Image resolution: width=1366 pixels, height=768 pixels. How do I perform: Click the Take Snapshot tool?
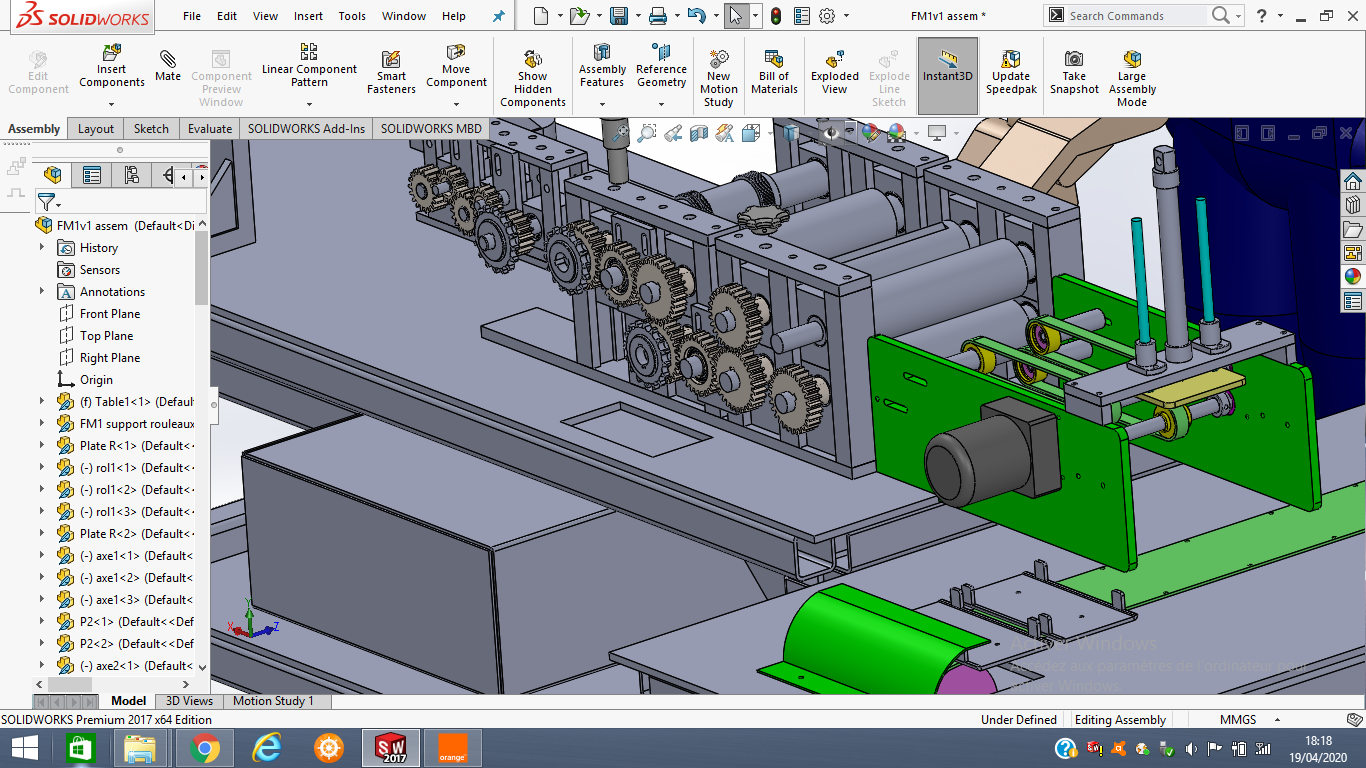[1074, 73]
